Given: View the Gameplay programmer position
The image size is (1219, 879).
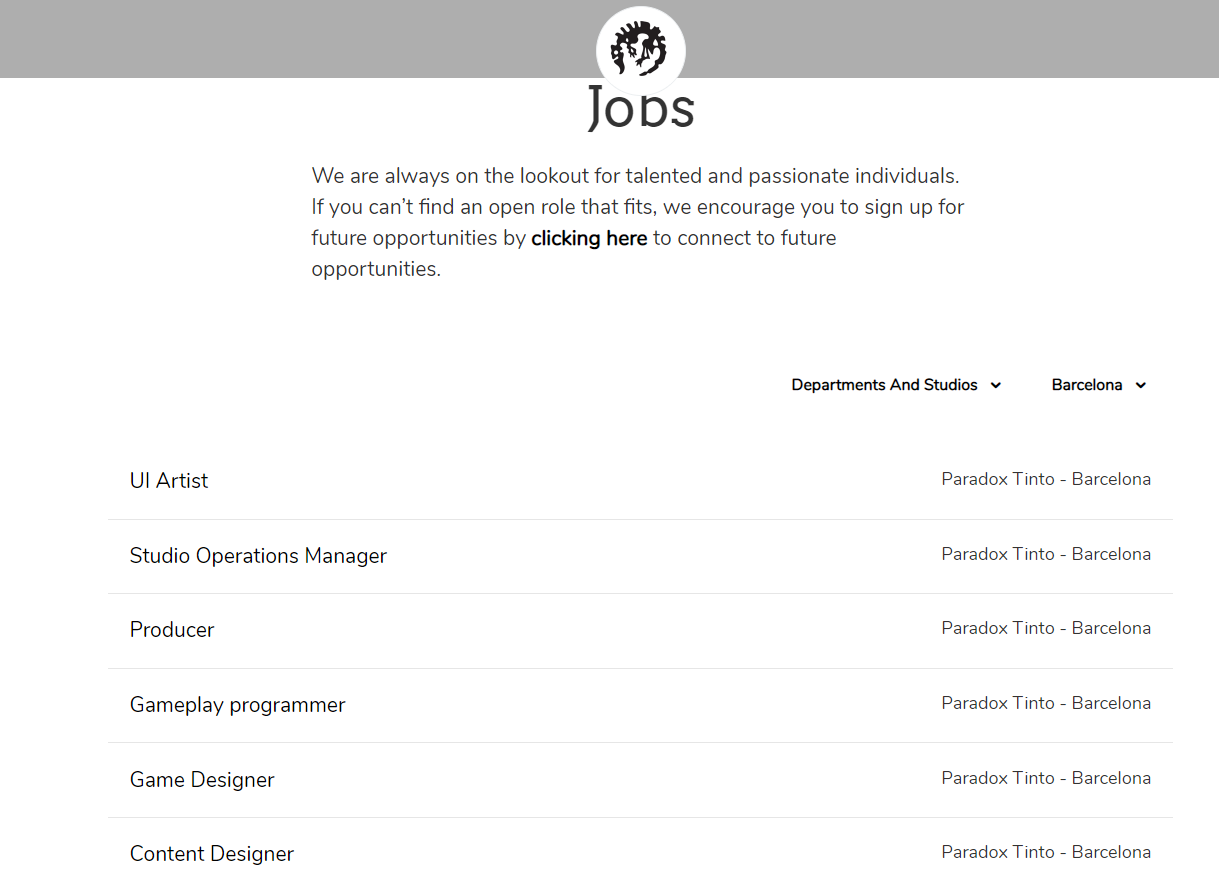Looking at the screenshot, I should pos(237,705).
